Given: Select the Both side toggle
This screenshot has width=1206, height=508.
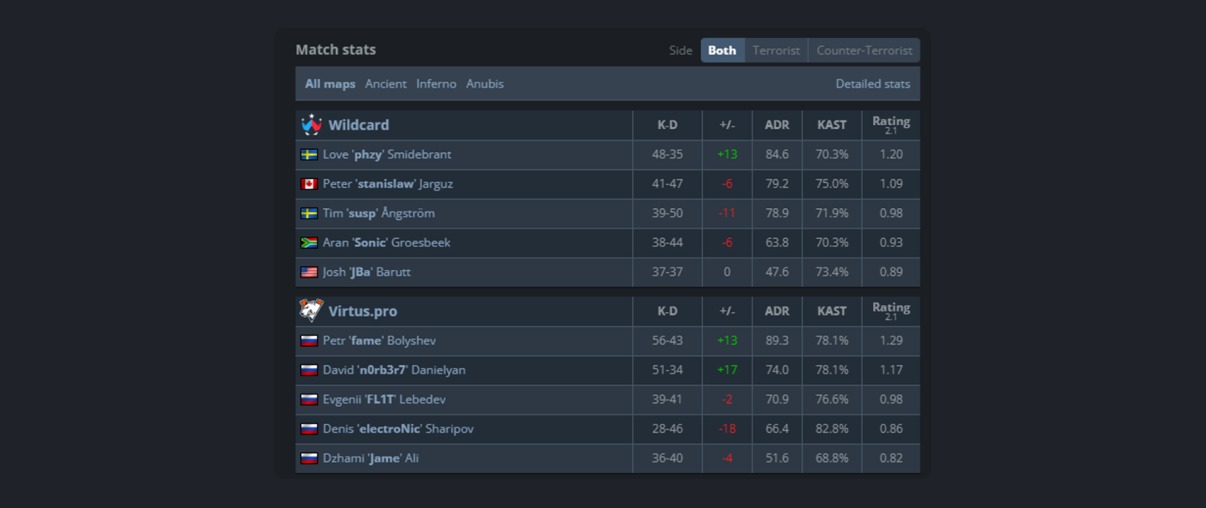Looking at the screenshot, I should (722, 50).
